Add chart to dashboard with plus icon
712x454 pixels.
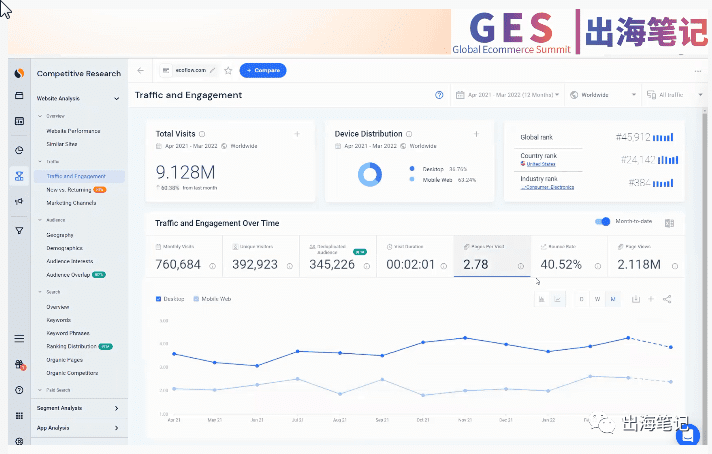click(651, 299)
